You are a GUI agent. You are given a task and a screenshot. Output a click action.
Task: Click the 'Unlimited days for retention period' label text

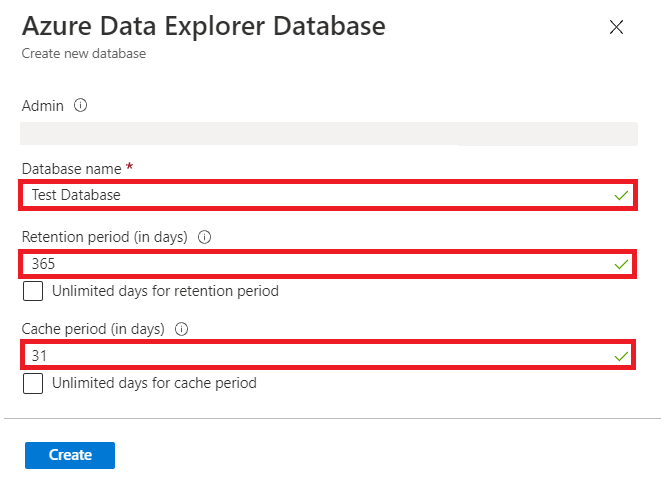click(165, 291)
